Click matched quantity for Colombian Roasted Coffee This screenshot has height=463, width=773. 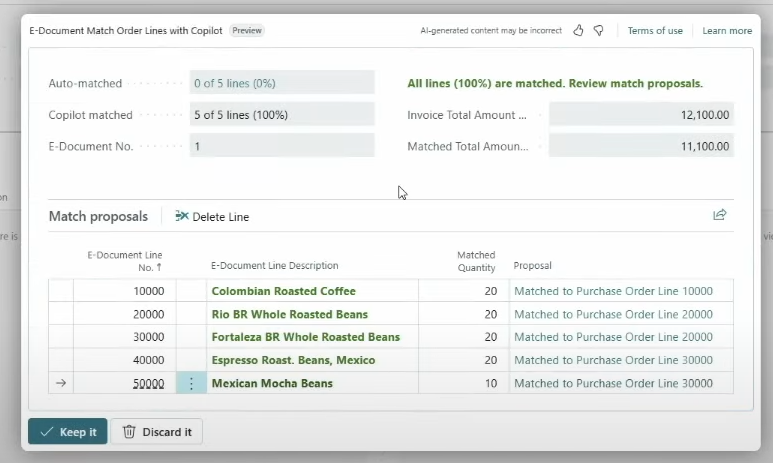point(491,291)
